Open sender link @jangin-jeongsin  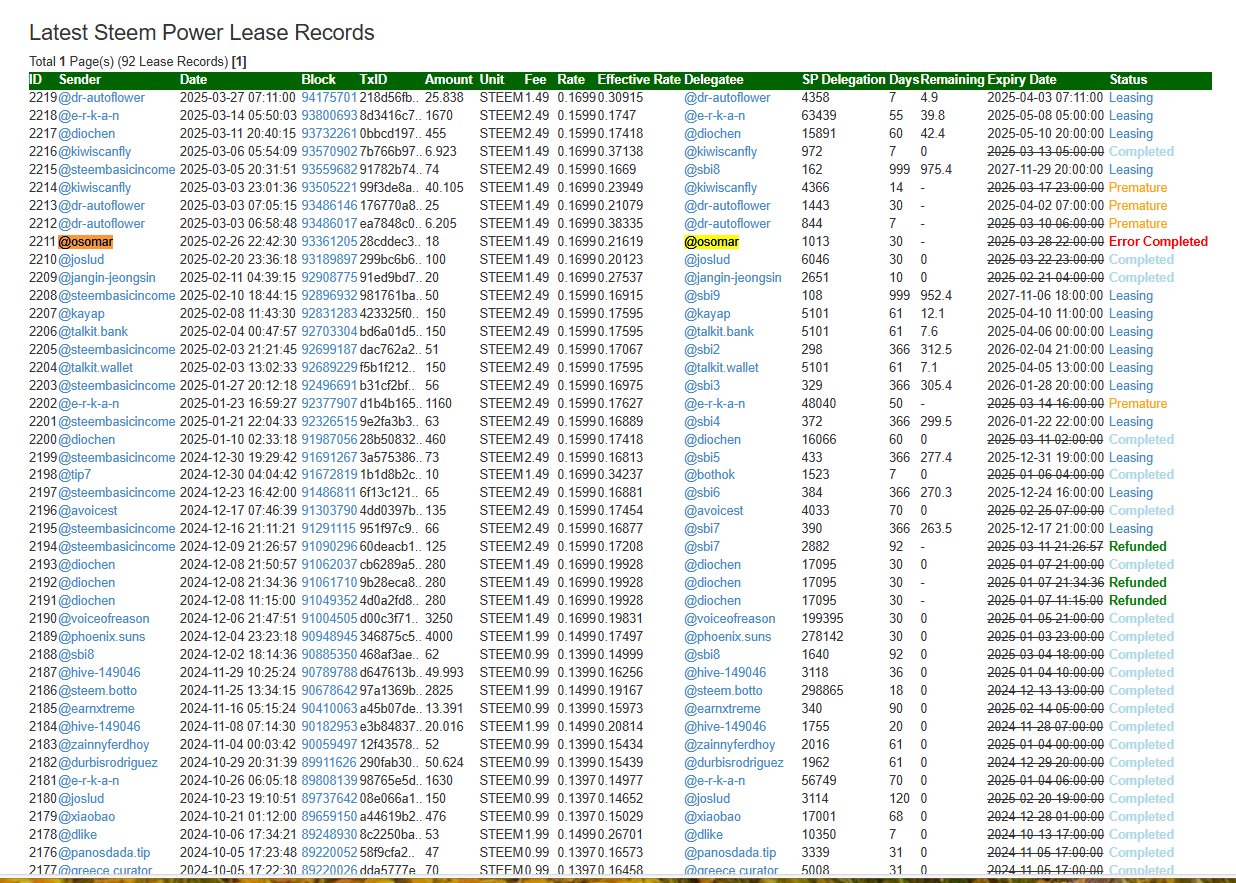(x=107, y=278)
